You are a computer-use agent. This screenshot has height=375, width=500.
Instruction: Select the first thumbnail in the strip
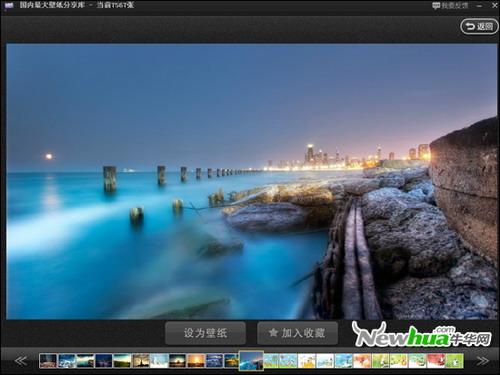point(48,361)
